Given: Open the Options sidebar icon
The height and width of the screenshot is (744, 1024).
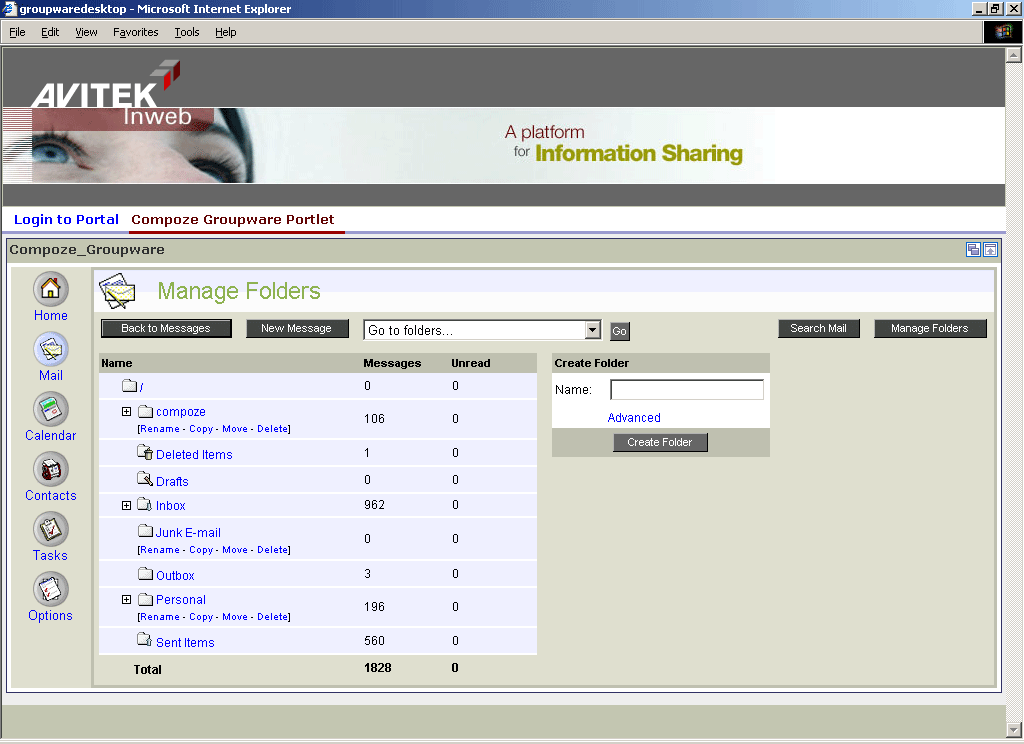Looking at the screenshot, I should pos(50,589).
